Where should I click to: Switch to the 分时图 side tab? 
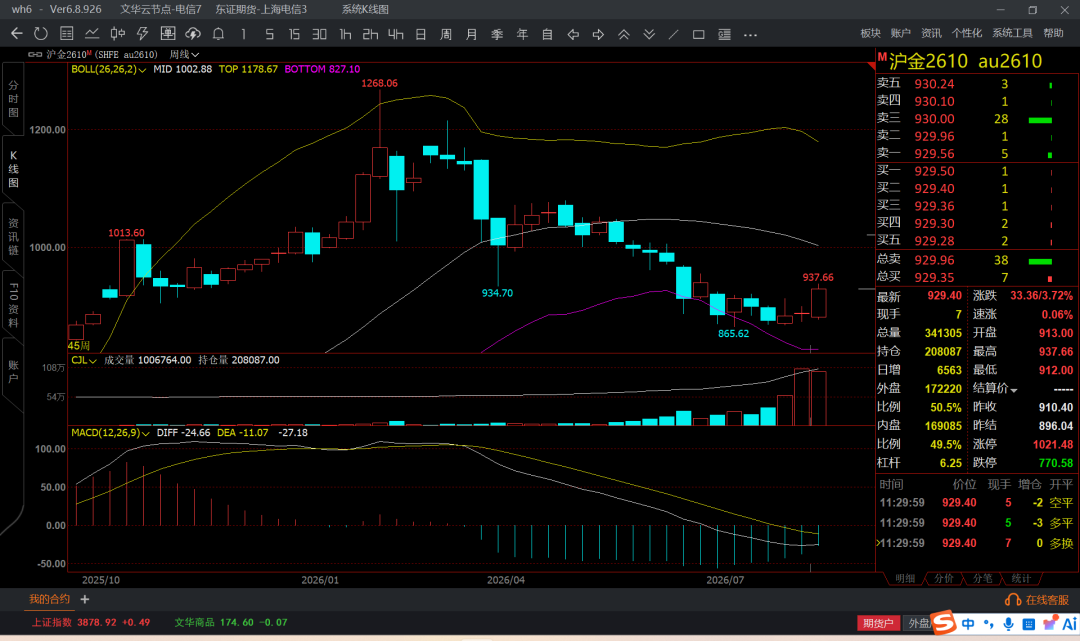(13, 98)
